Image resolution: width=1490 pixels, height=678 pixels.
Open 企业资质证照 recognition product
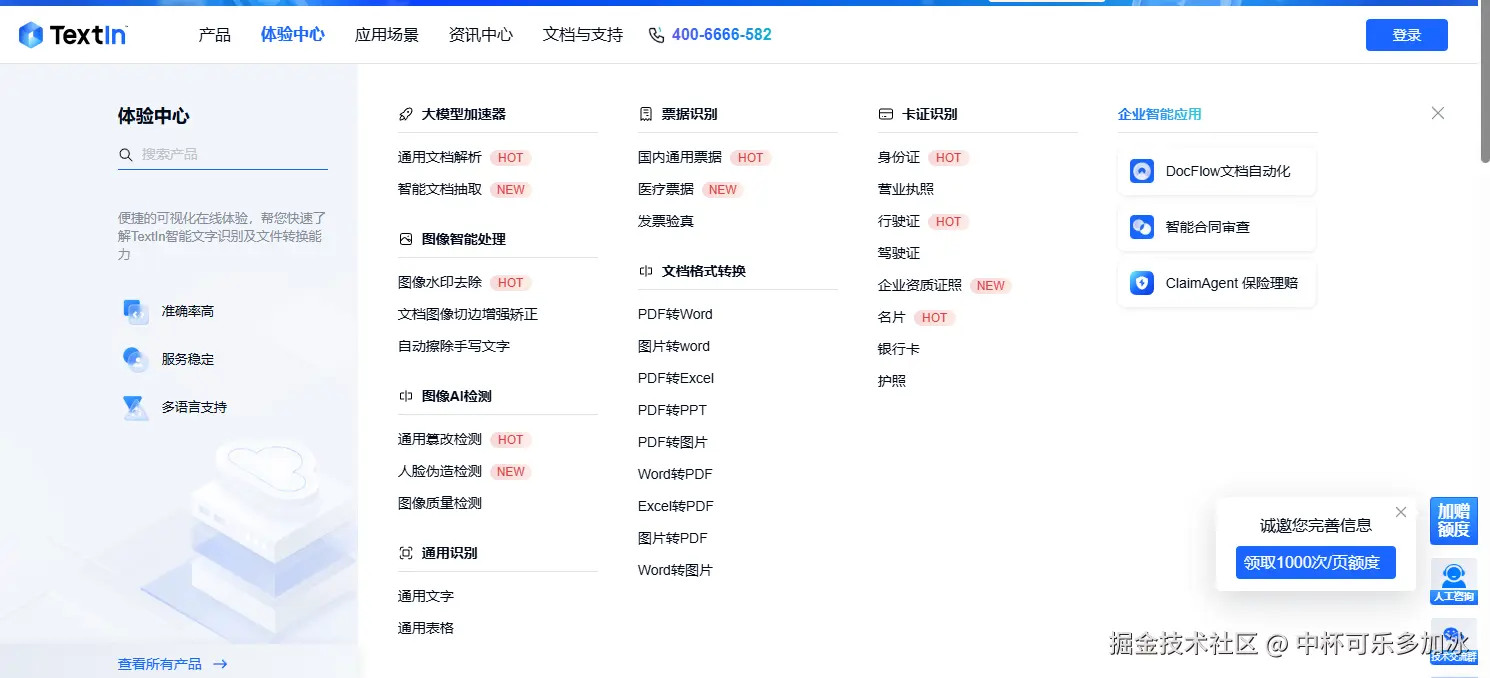[x=920, y=286]
